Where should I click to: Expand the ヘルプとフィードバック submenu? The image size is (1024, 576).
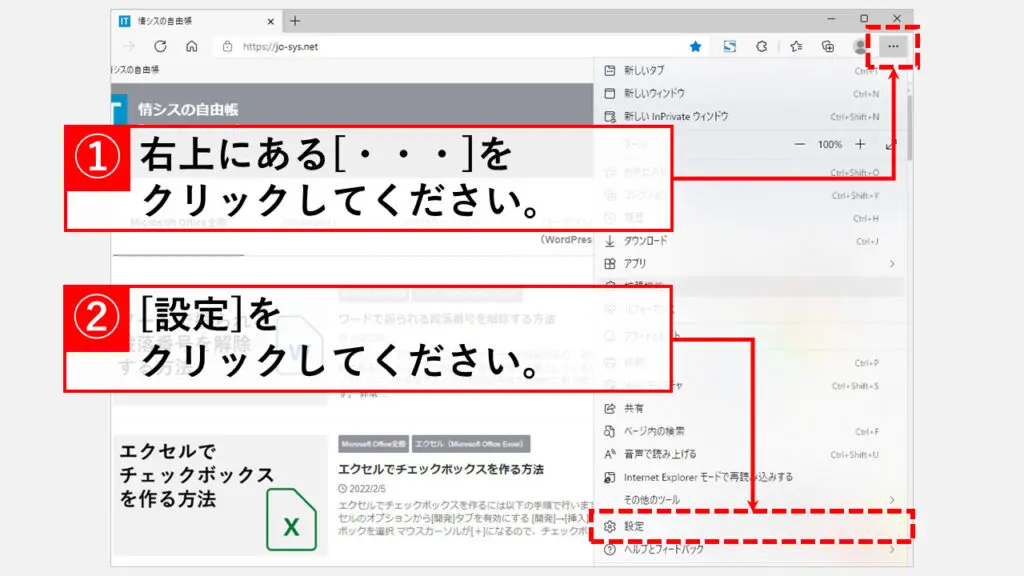pos(750,549)
